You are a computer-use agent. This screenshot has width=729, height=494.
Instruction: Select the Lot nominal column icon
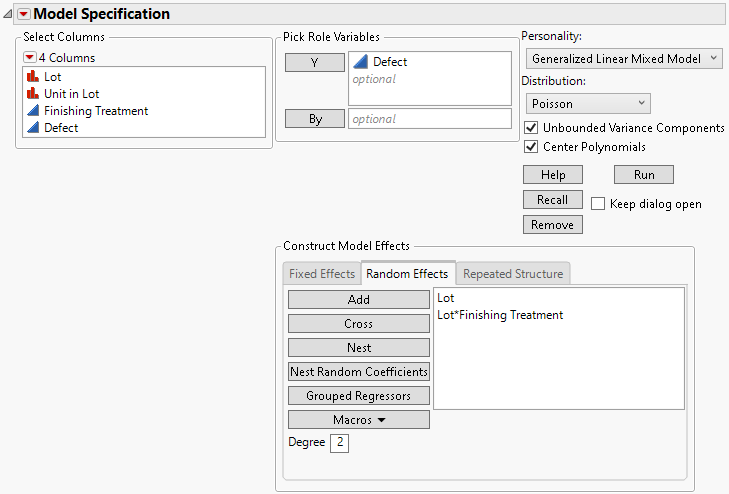pos(32,76)
